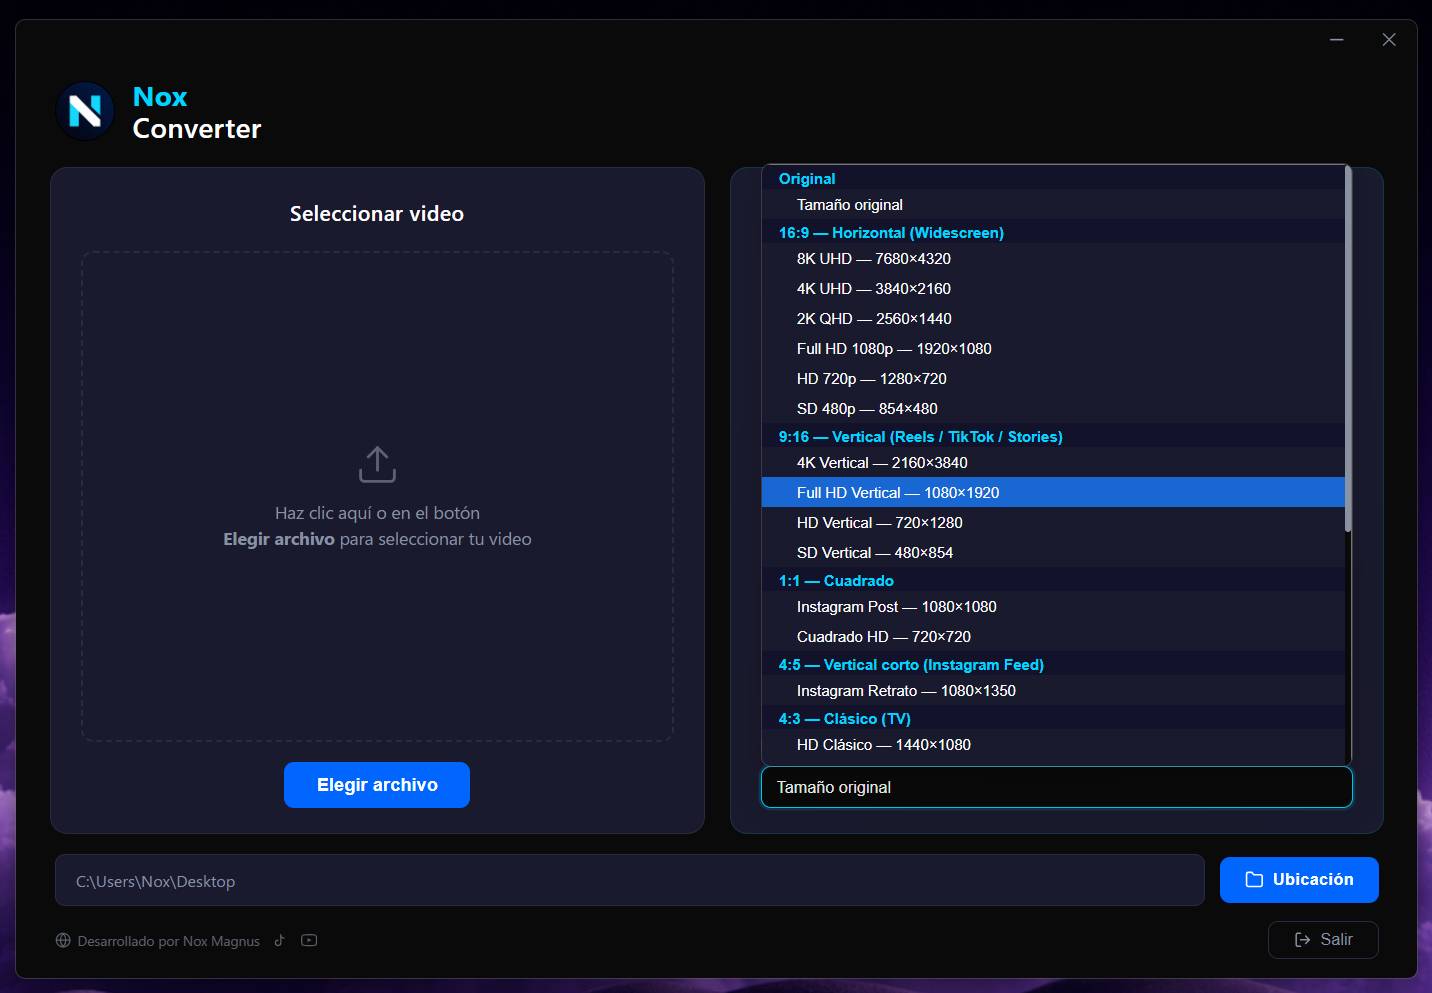Click the Salir button
Viewport: 1432px width, 993px height.
pyautogui.click(x=1323, y=939)
